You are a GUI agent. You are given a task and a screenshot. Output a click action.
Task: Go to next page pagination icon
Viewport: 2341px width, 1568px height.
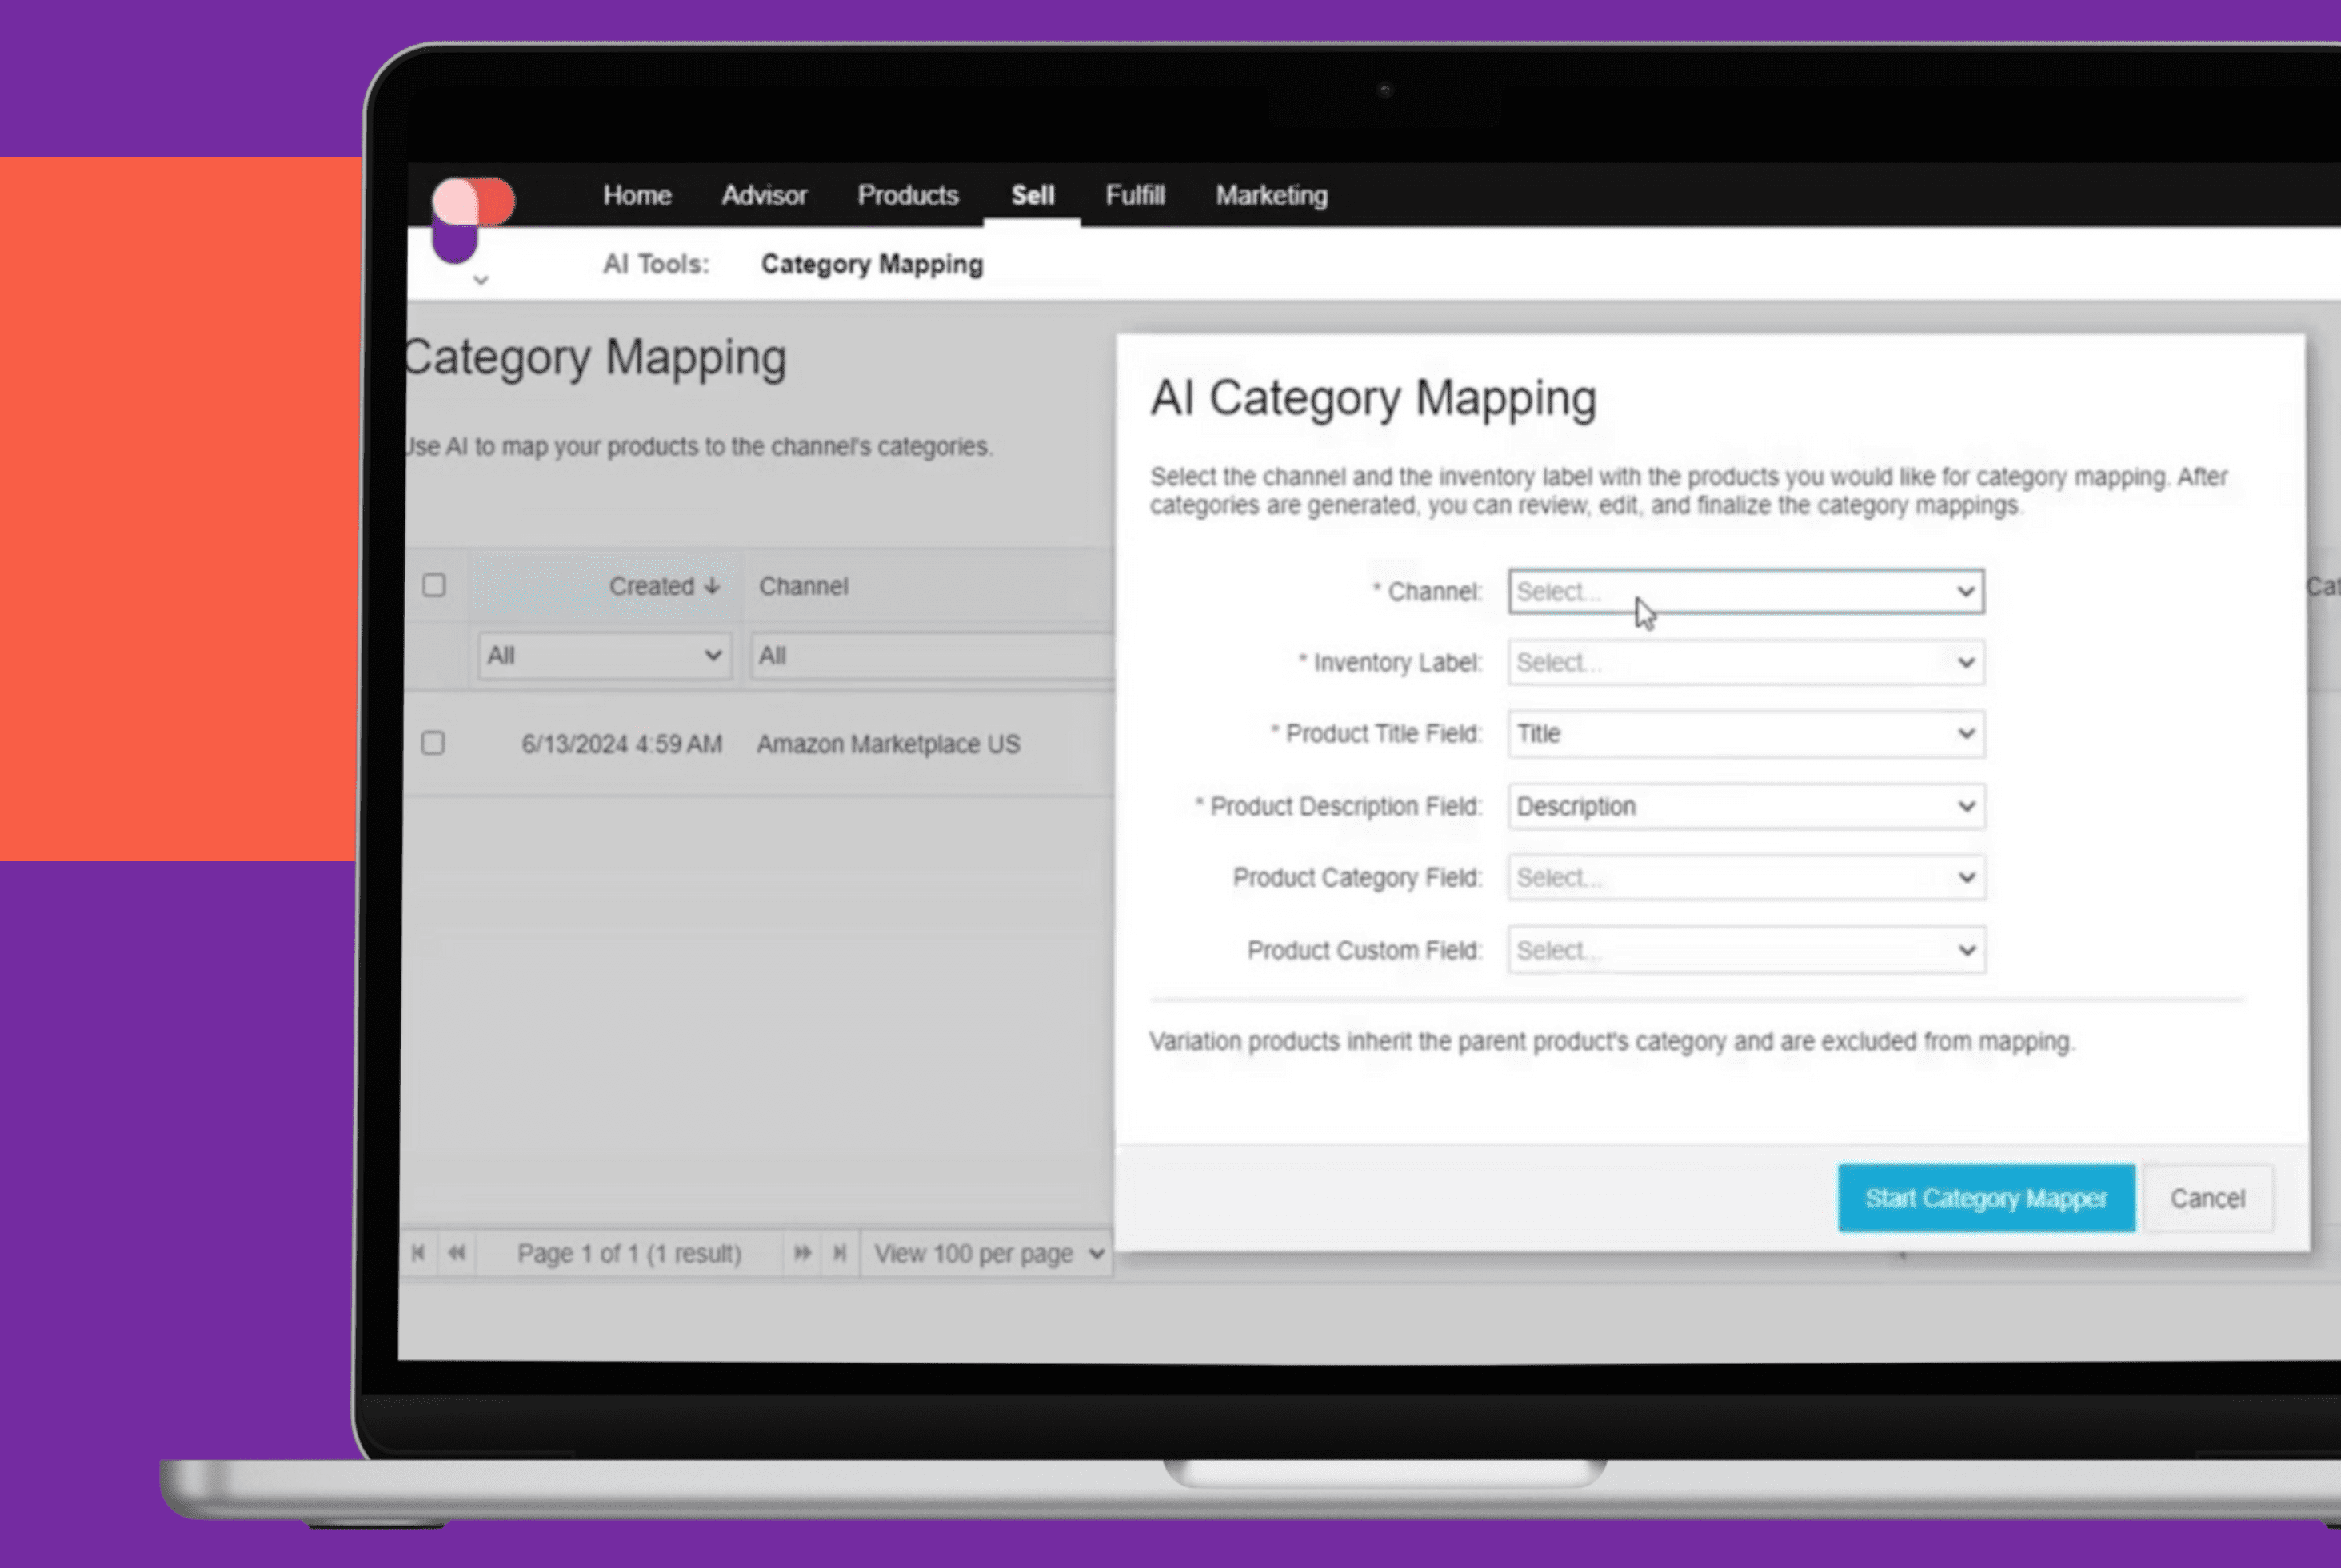point(802,1253)
